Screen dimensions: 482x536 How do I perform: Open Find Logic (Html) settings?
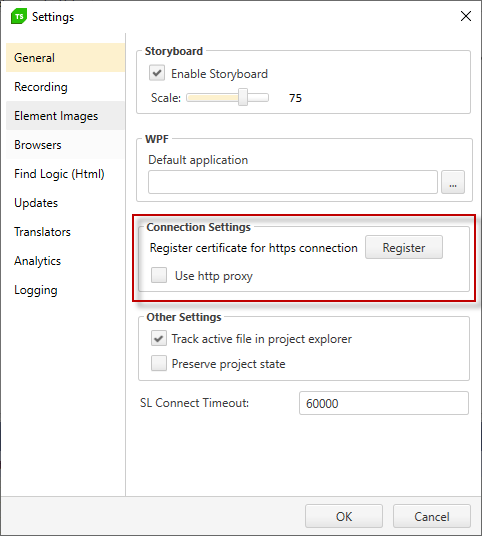(x=65, y=174)
